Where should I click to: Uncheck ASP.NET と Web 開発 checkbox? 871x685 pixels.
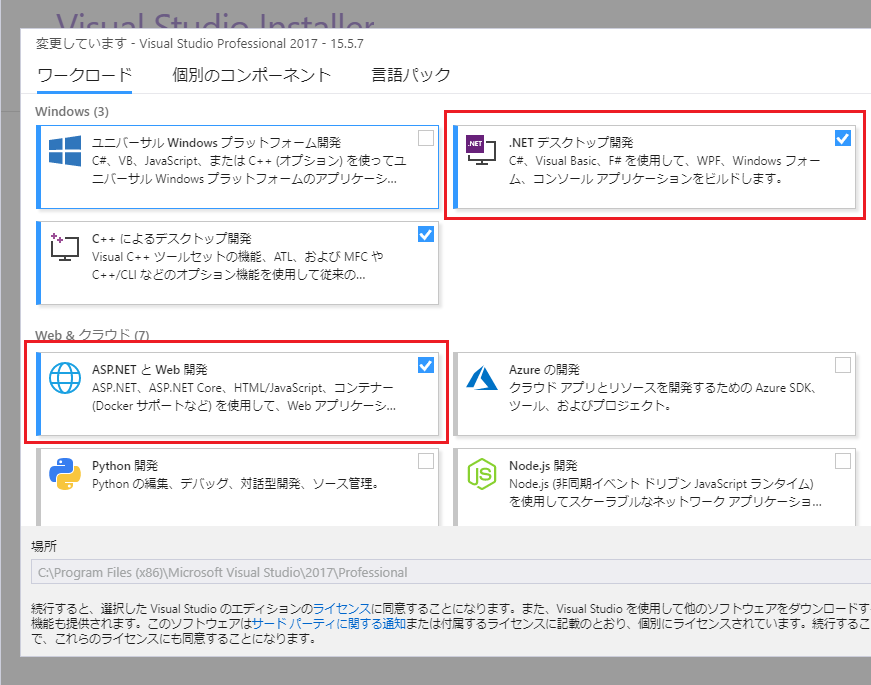[x=426, y=365]
